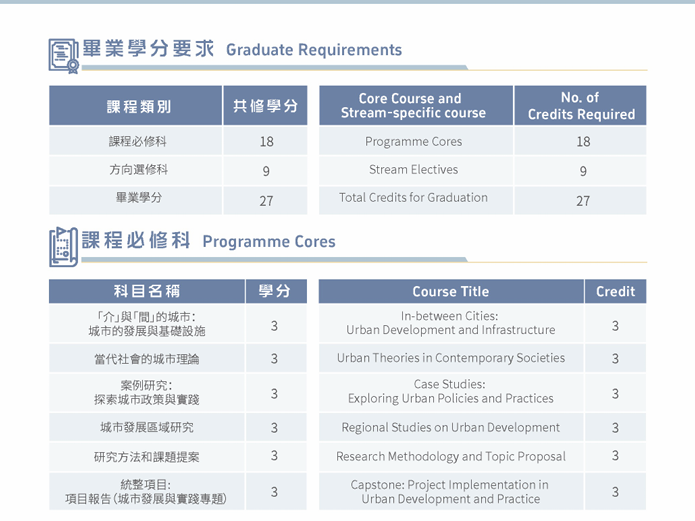
Task: Click 學分 value 3 beside 統整項目
Action: coord(276,492)
